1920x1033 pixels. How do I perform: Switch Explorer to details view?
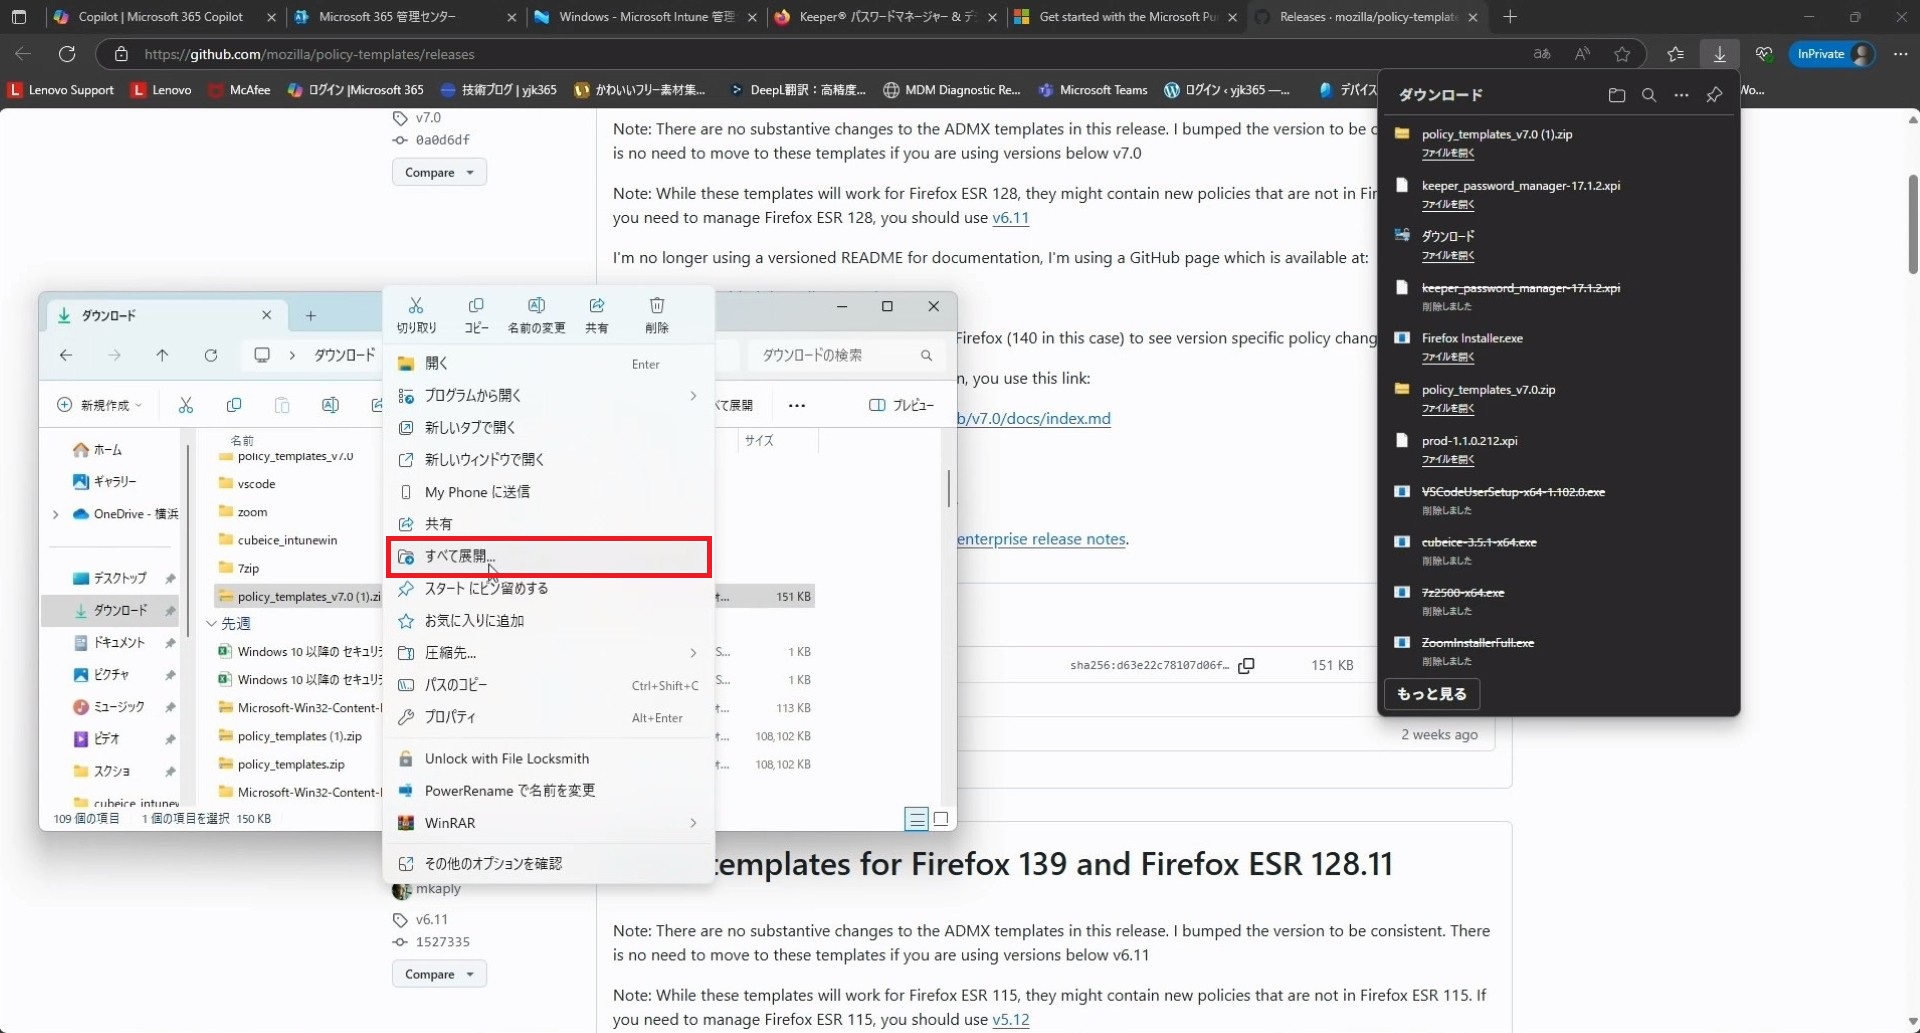point(916,819)
